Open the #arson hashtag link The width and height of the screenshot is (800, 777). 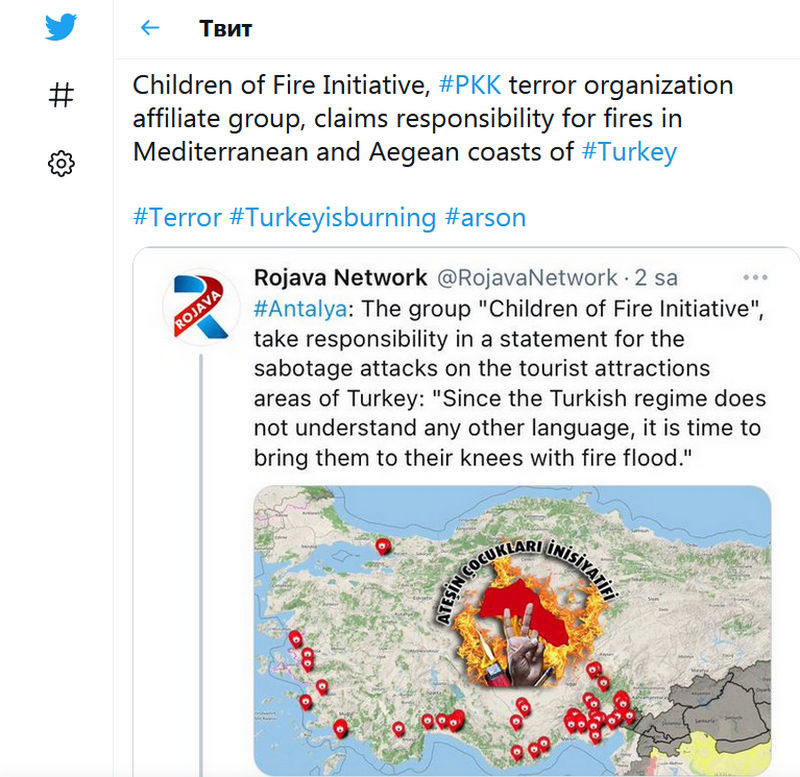click(x=485, y=217)
